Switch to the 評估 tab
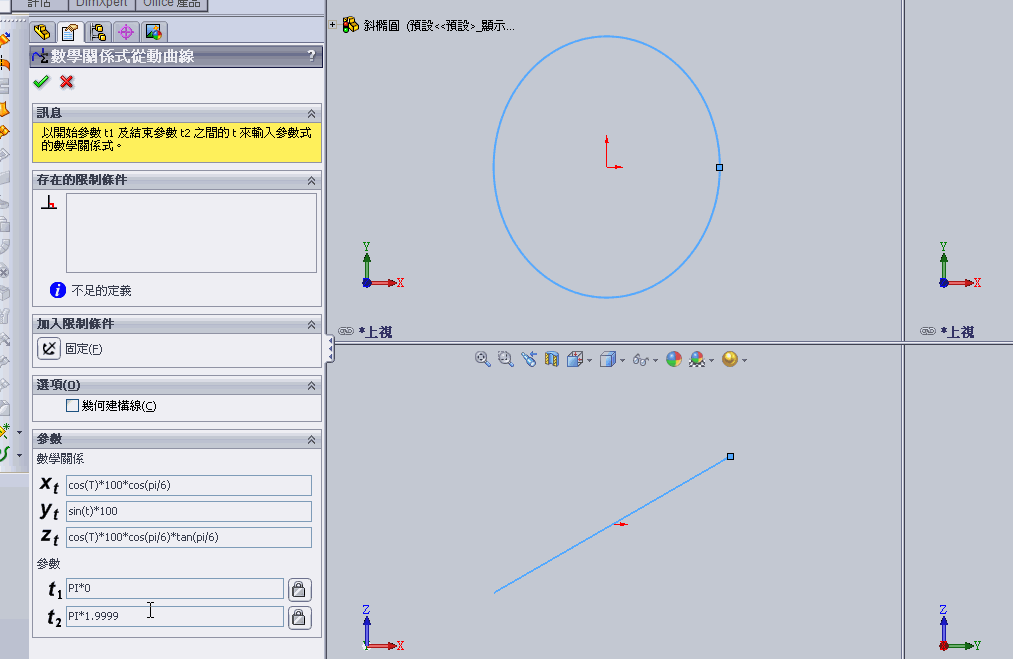Image resolution: width=1013 pixels, height=659 pixels. click(39, 4)
